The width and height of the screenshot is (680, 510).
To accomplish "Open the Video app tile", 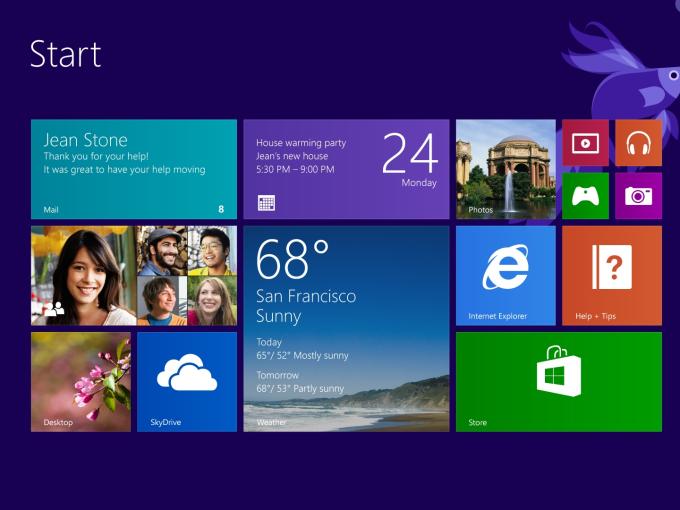I will click(x=585, y=143).
